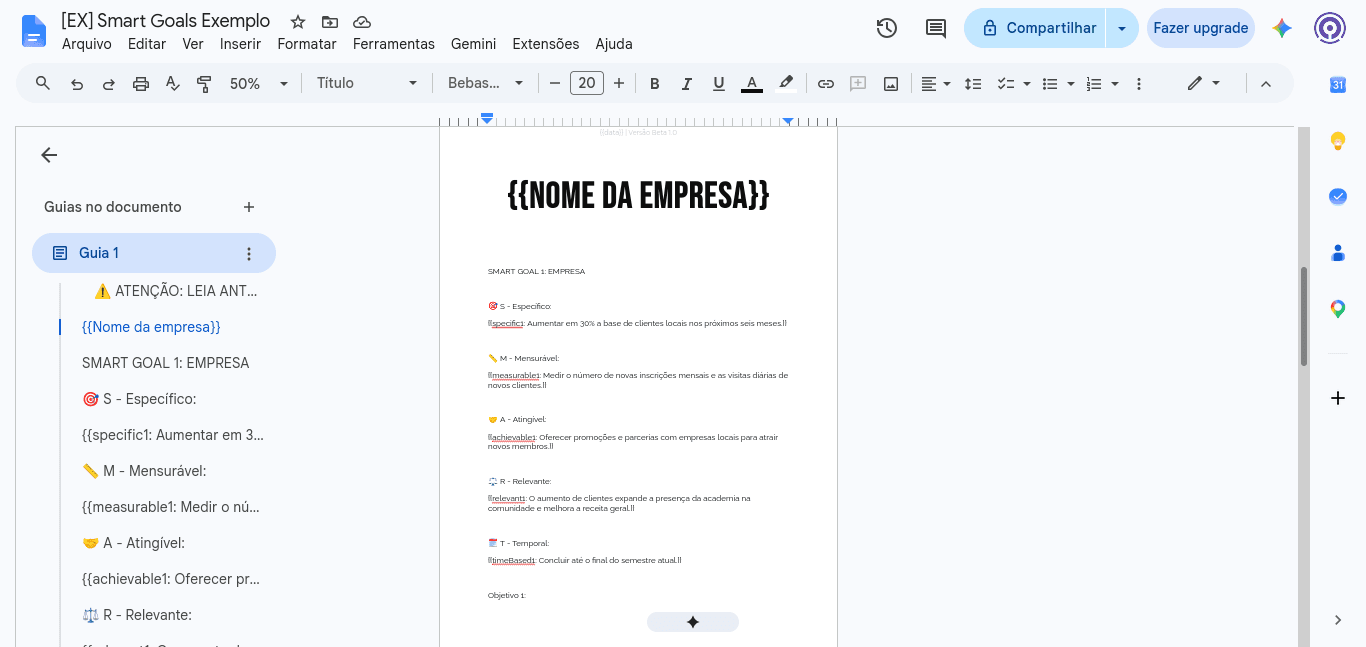
Task: Open Google Keep in side panel
Action: coord(1338,141)
